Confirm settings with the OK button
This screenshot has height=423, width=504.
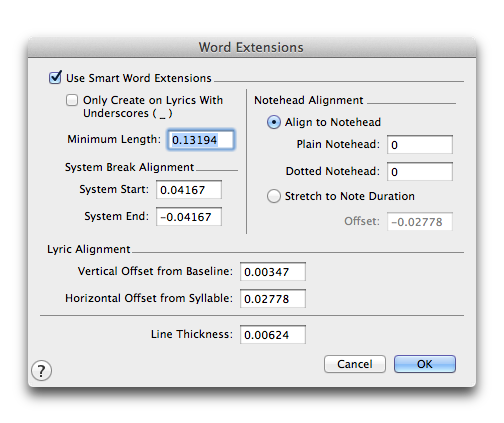[x=425, y=364]
